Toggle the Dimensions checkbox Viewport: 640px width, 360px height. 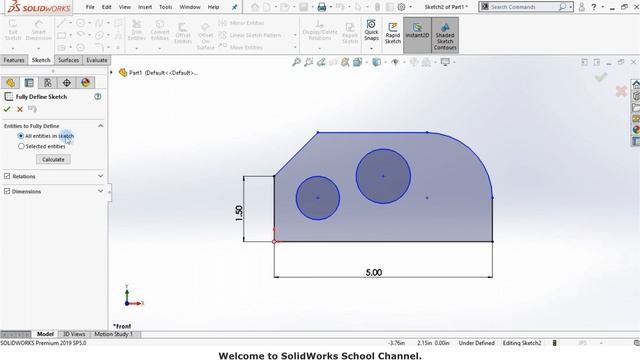pyautogui.click(x=7, y=191)
